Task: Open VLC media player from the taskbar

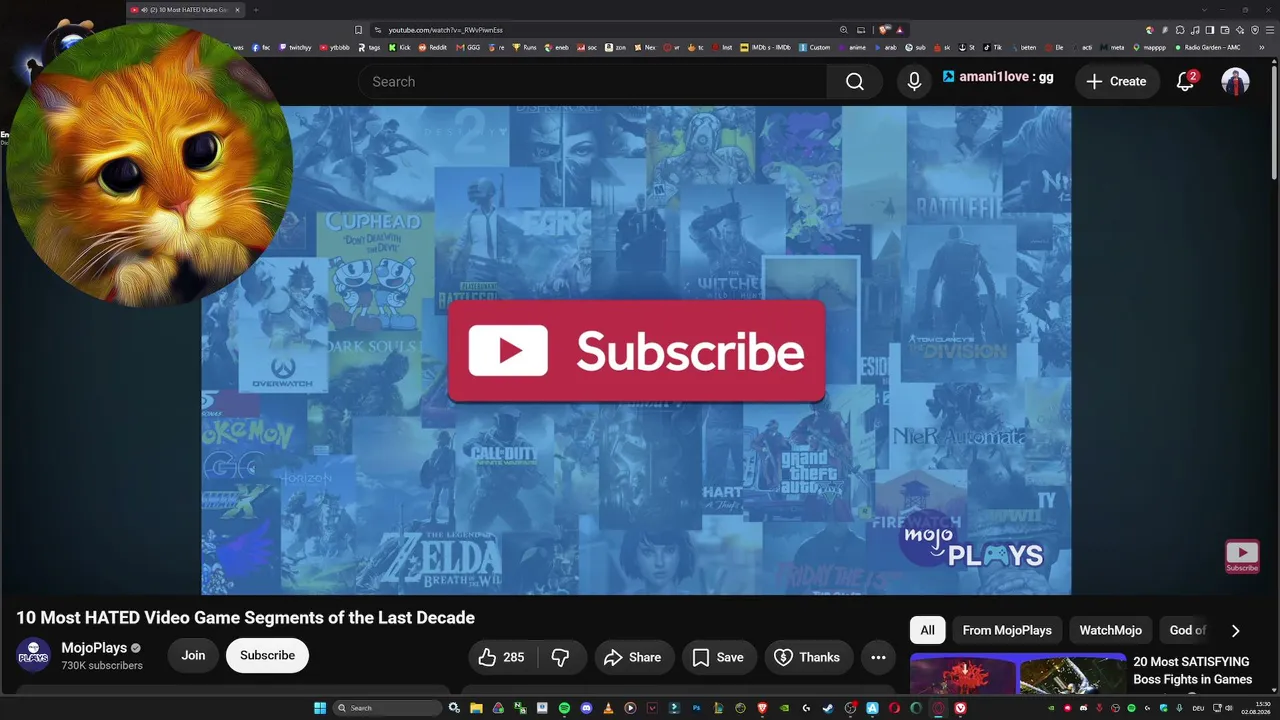Action: pyautogui.click(x=608, y=708)
